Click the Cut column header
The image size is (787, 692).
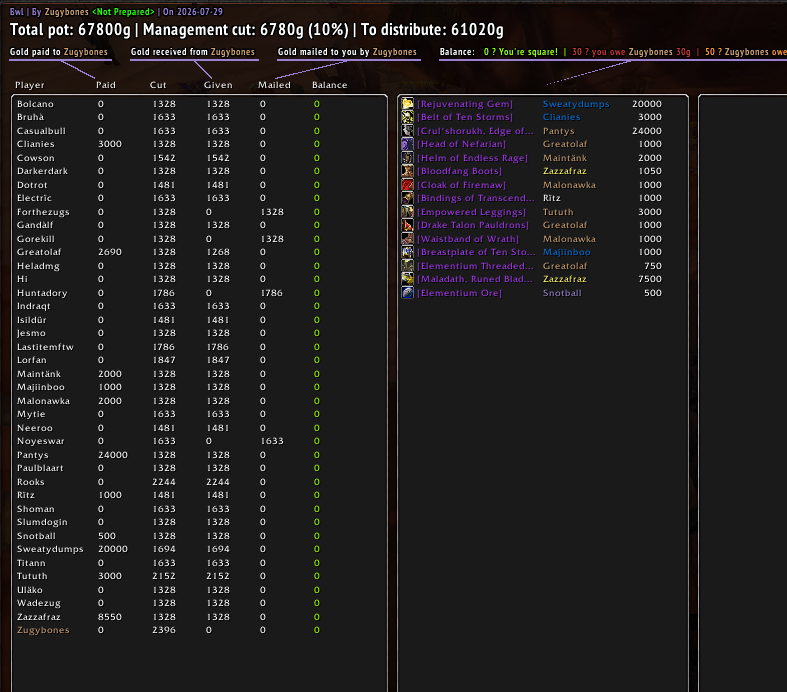pos(158,85)
